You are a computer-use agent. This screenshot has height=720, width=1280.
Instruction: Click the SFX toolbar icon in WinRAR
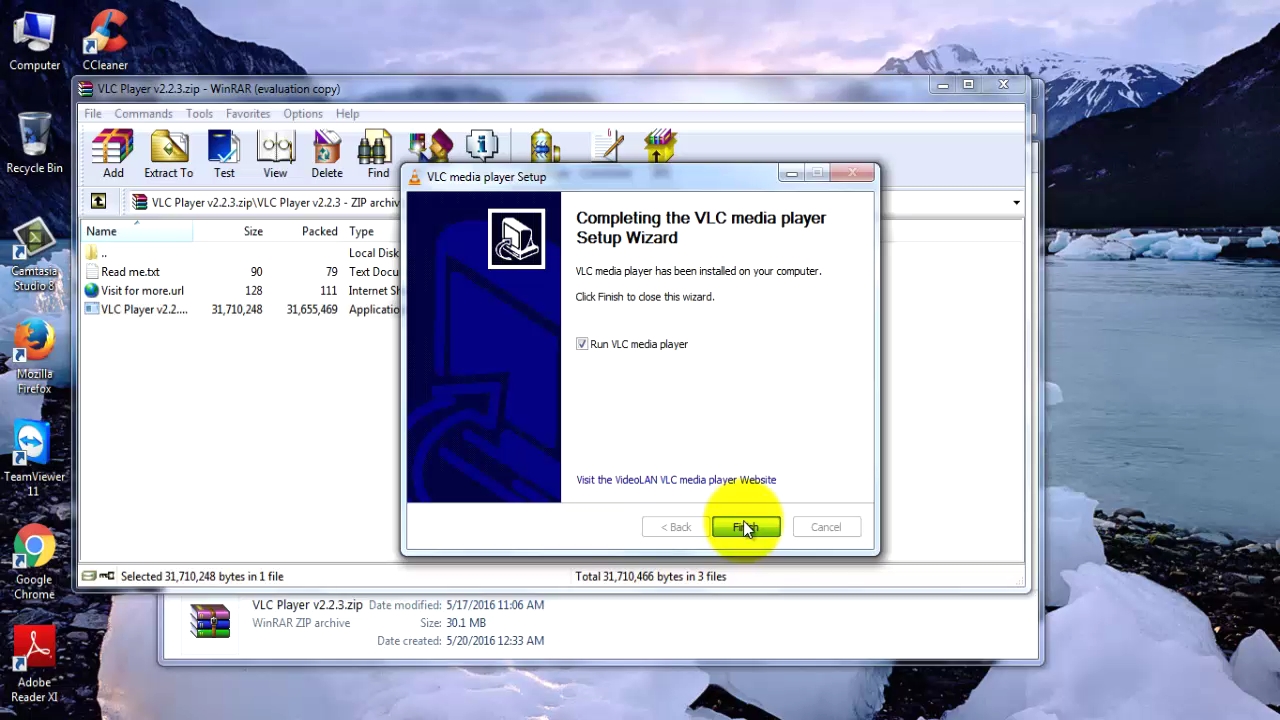(x=660, y=146)
